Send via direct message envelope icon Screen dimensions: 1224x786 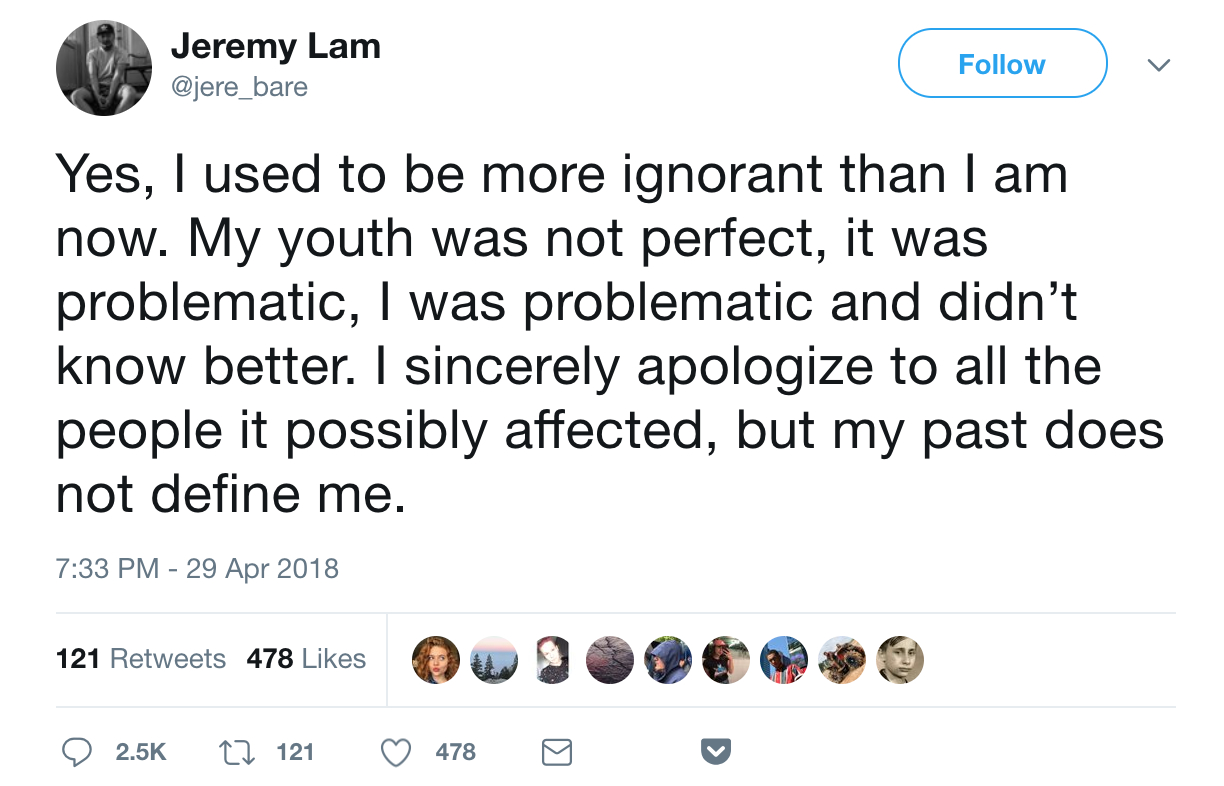point(556,752)
